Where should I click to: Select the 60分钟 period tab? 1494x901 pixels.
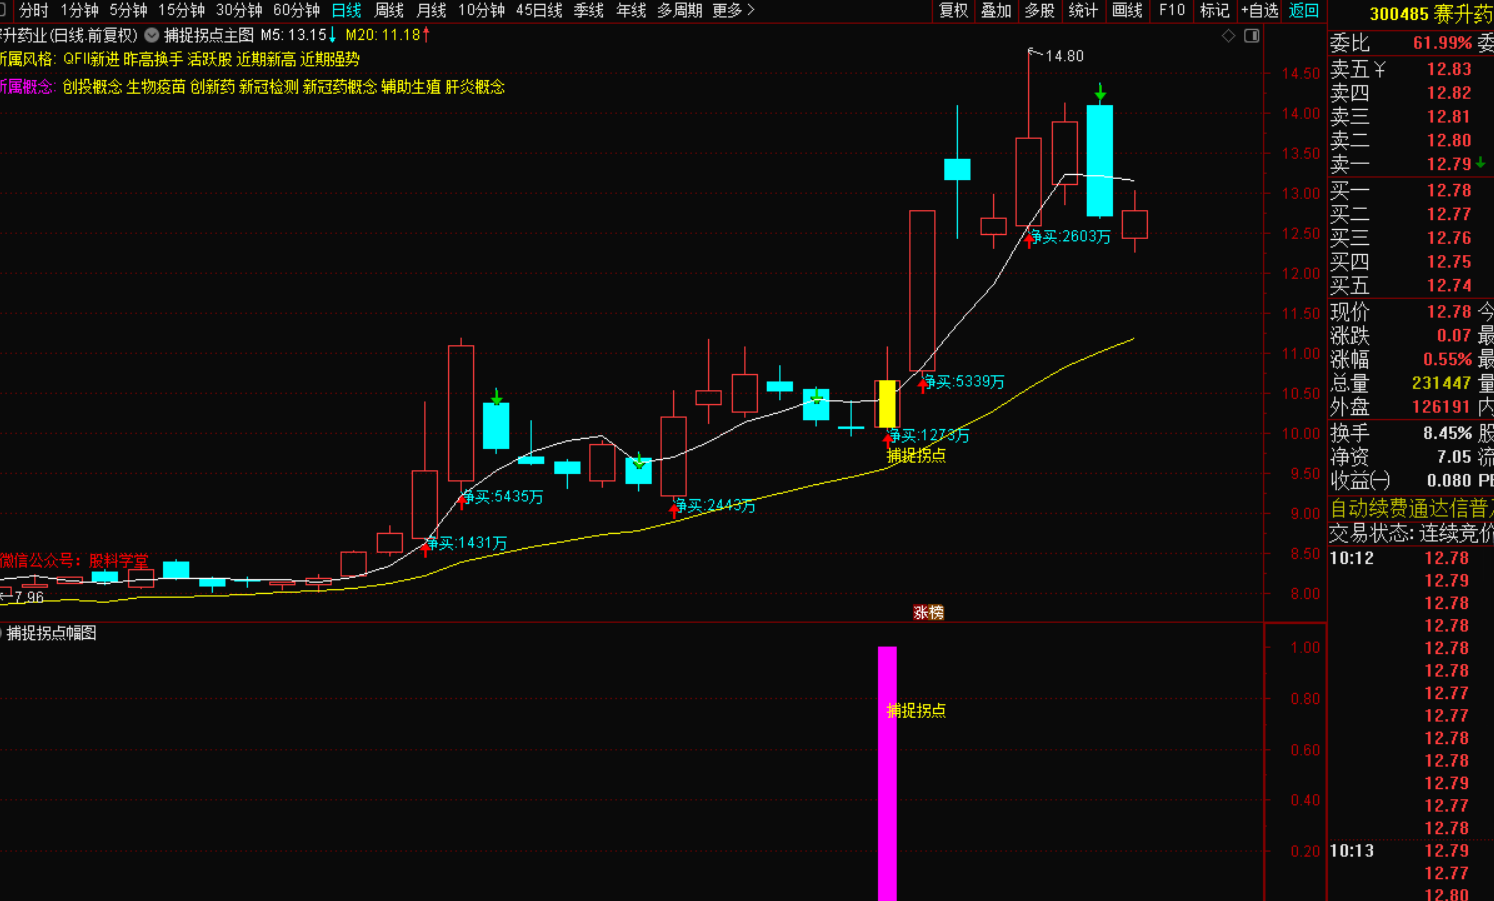(x=296, y=11)
